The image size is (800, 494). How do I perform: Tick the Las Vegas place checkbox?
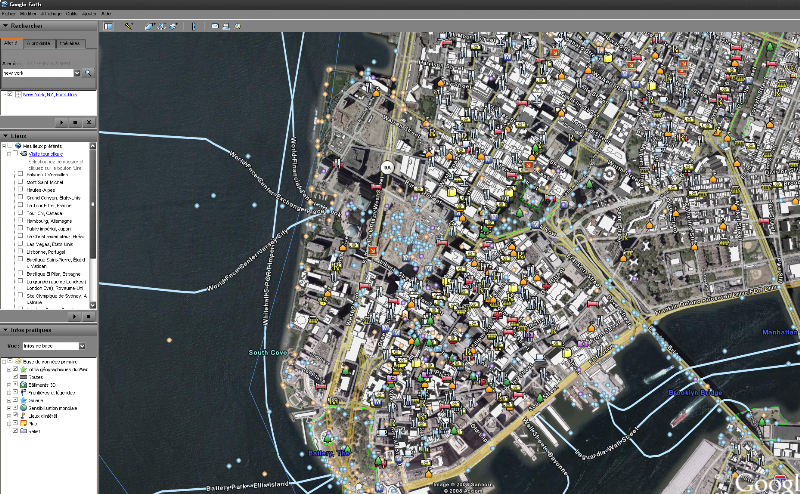coord(19,244)
